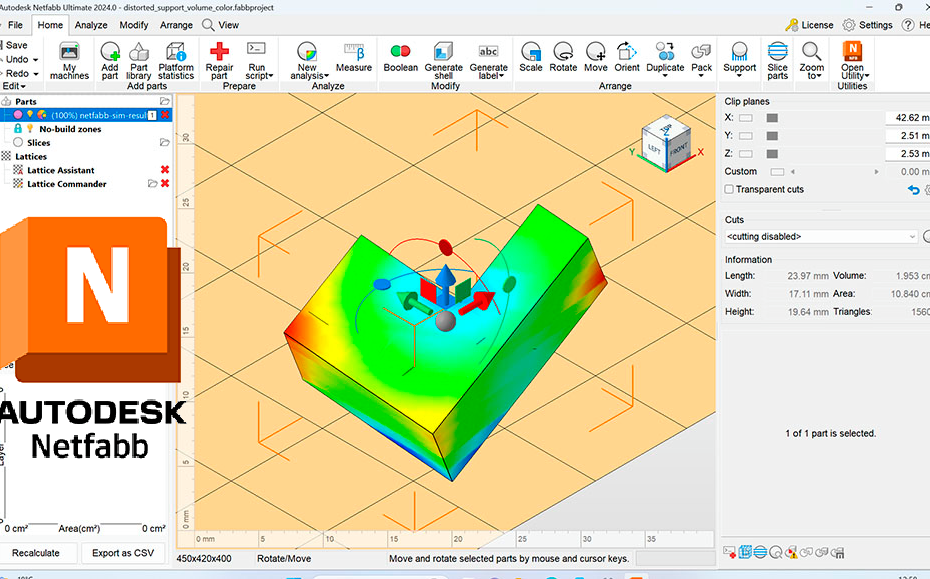Click the Slice parts icon
The height and width of the screenshot is (579, 930).
click(x=778, y=52)
